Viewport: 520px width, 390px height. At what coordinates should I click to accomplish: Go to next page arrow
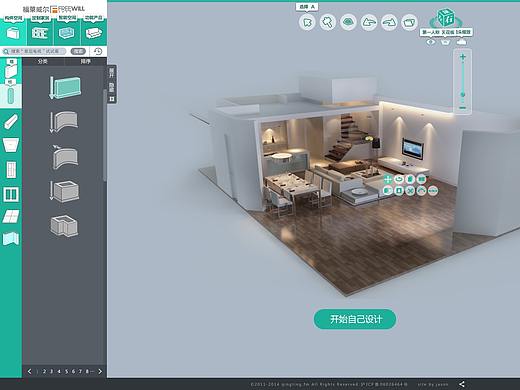pos(100,371)
